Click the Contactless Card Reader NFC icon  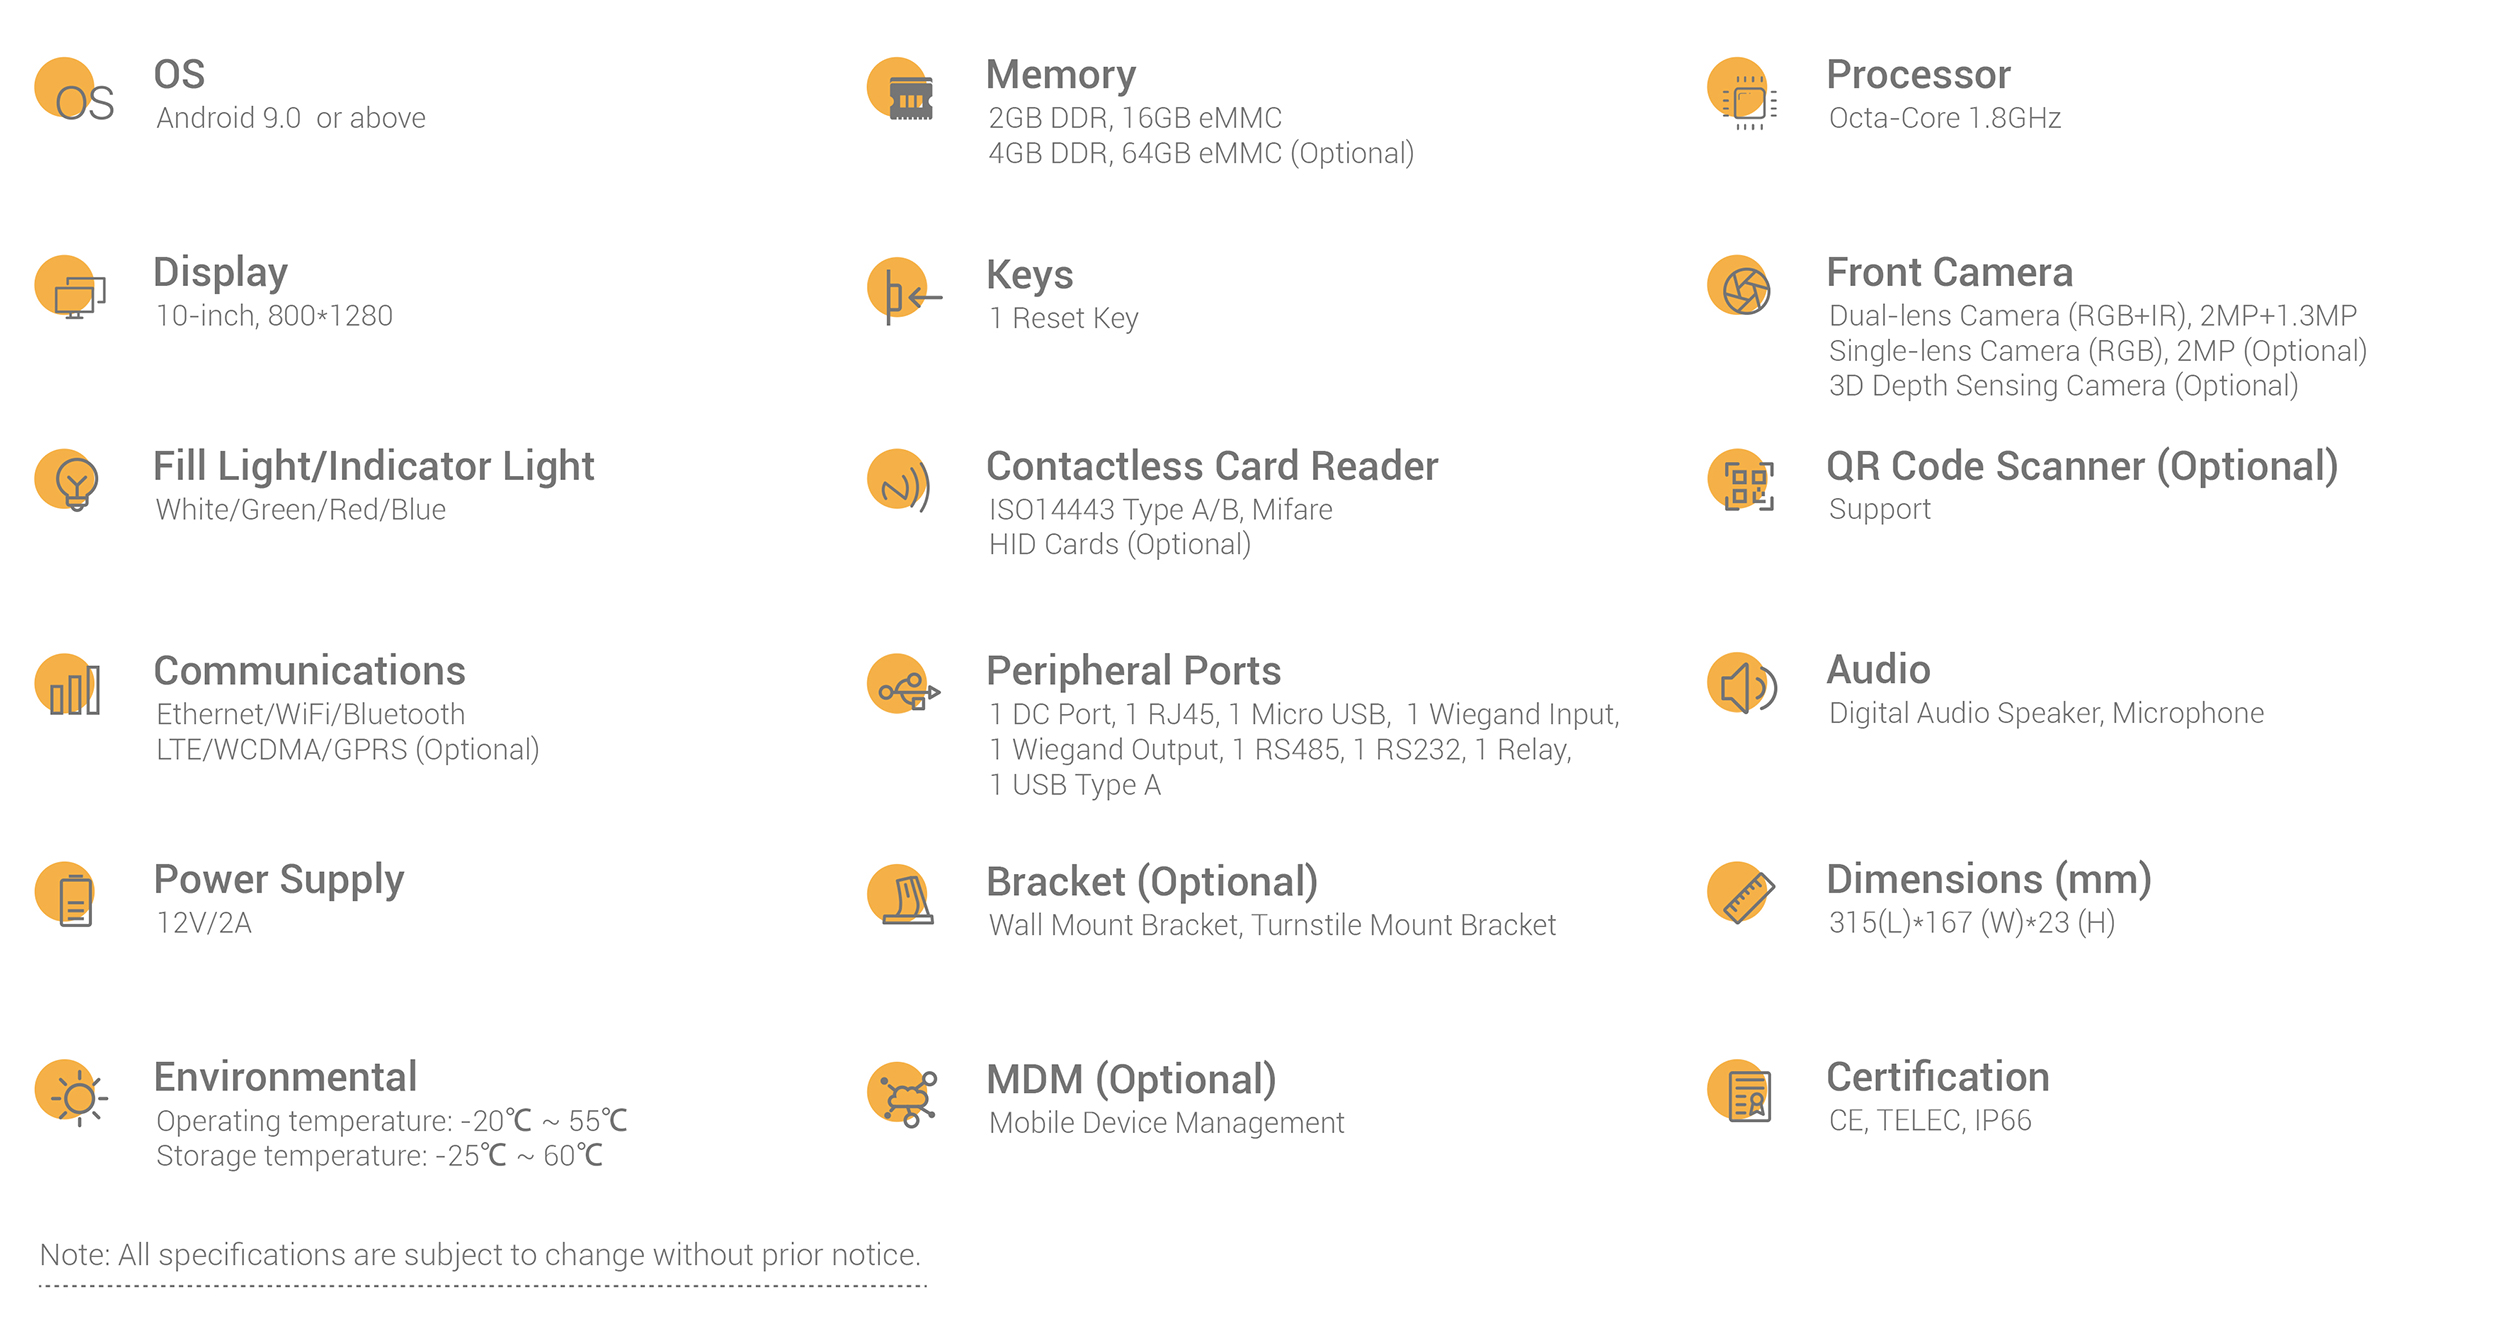click(x=899, y=481)
